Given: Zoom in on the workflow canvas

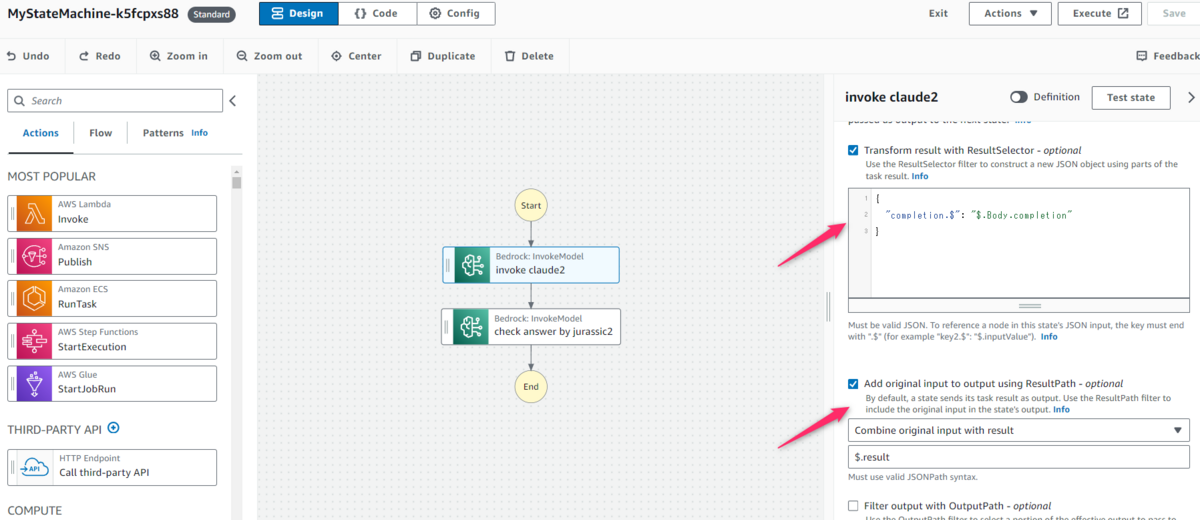Looking at the screenshot, I should click(179, 56).
